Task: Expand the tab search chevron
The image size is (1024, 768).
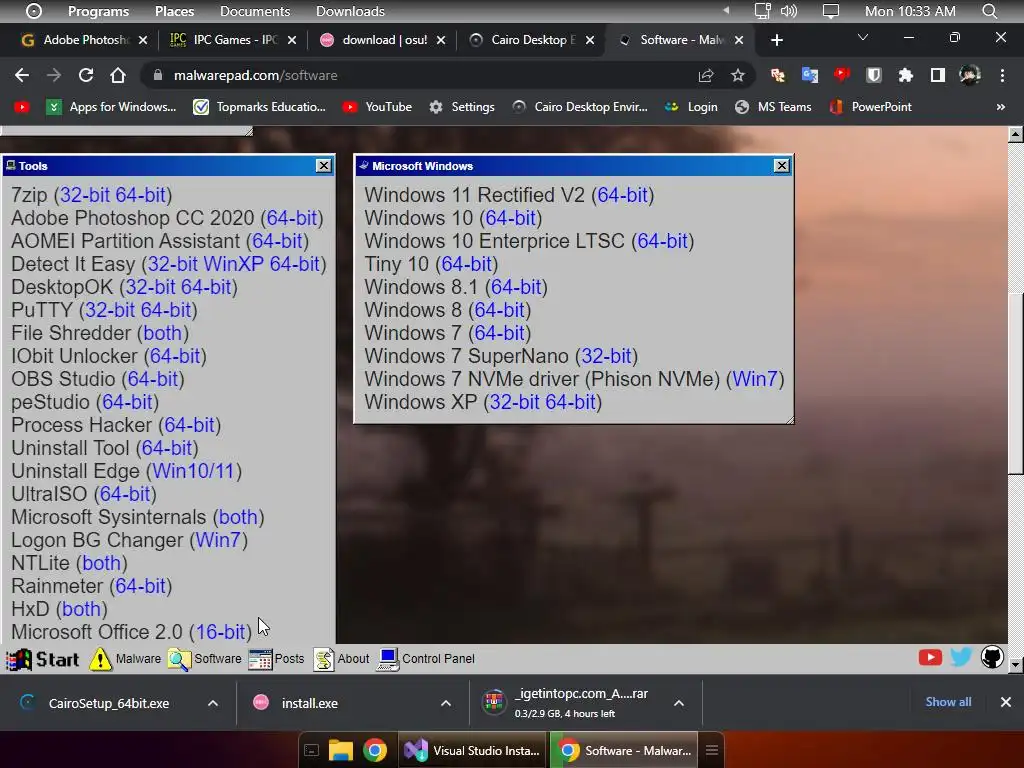Action: point(863,37)
